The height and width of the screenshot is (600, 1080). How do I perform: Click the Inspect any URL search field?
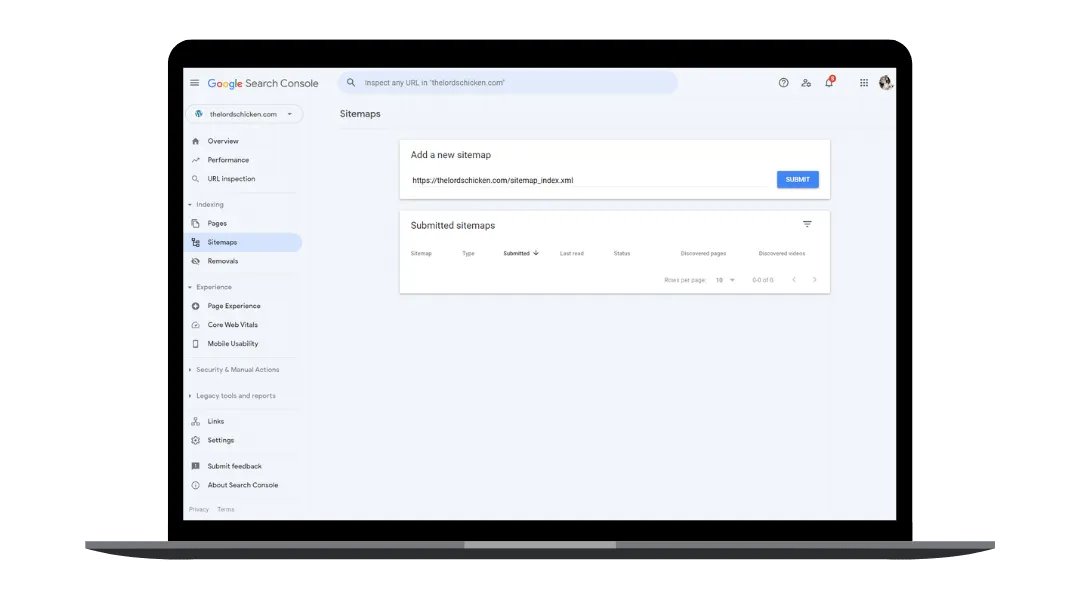click(x=508, y=83)
